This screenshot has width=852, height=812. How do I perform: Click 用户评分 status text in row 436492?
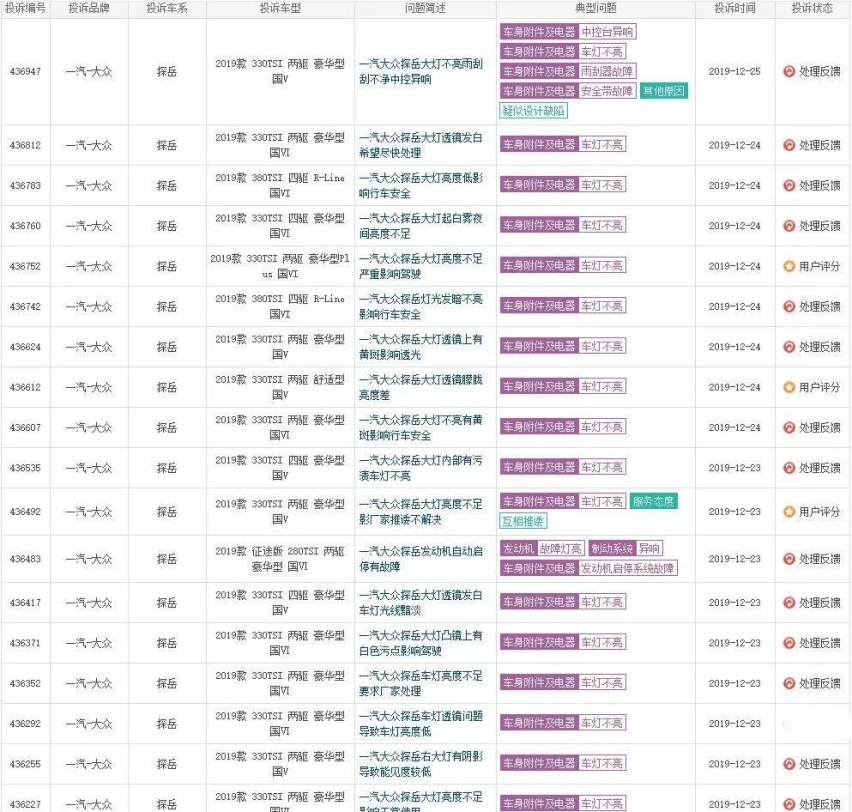click(x=819, y=512)
